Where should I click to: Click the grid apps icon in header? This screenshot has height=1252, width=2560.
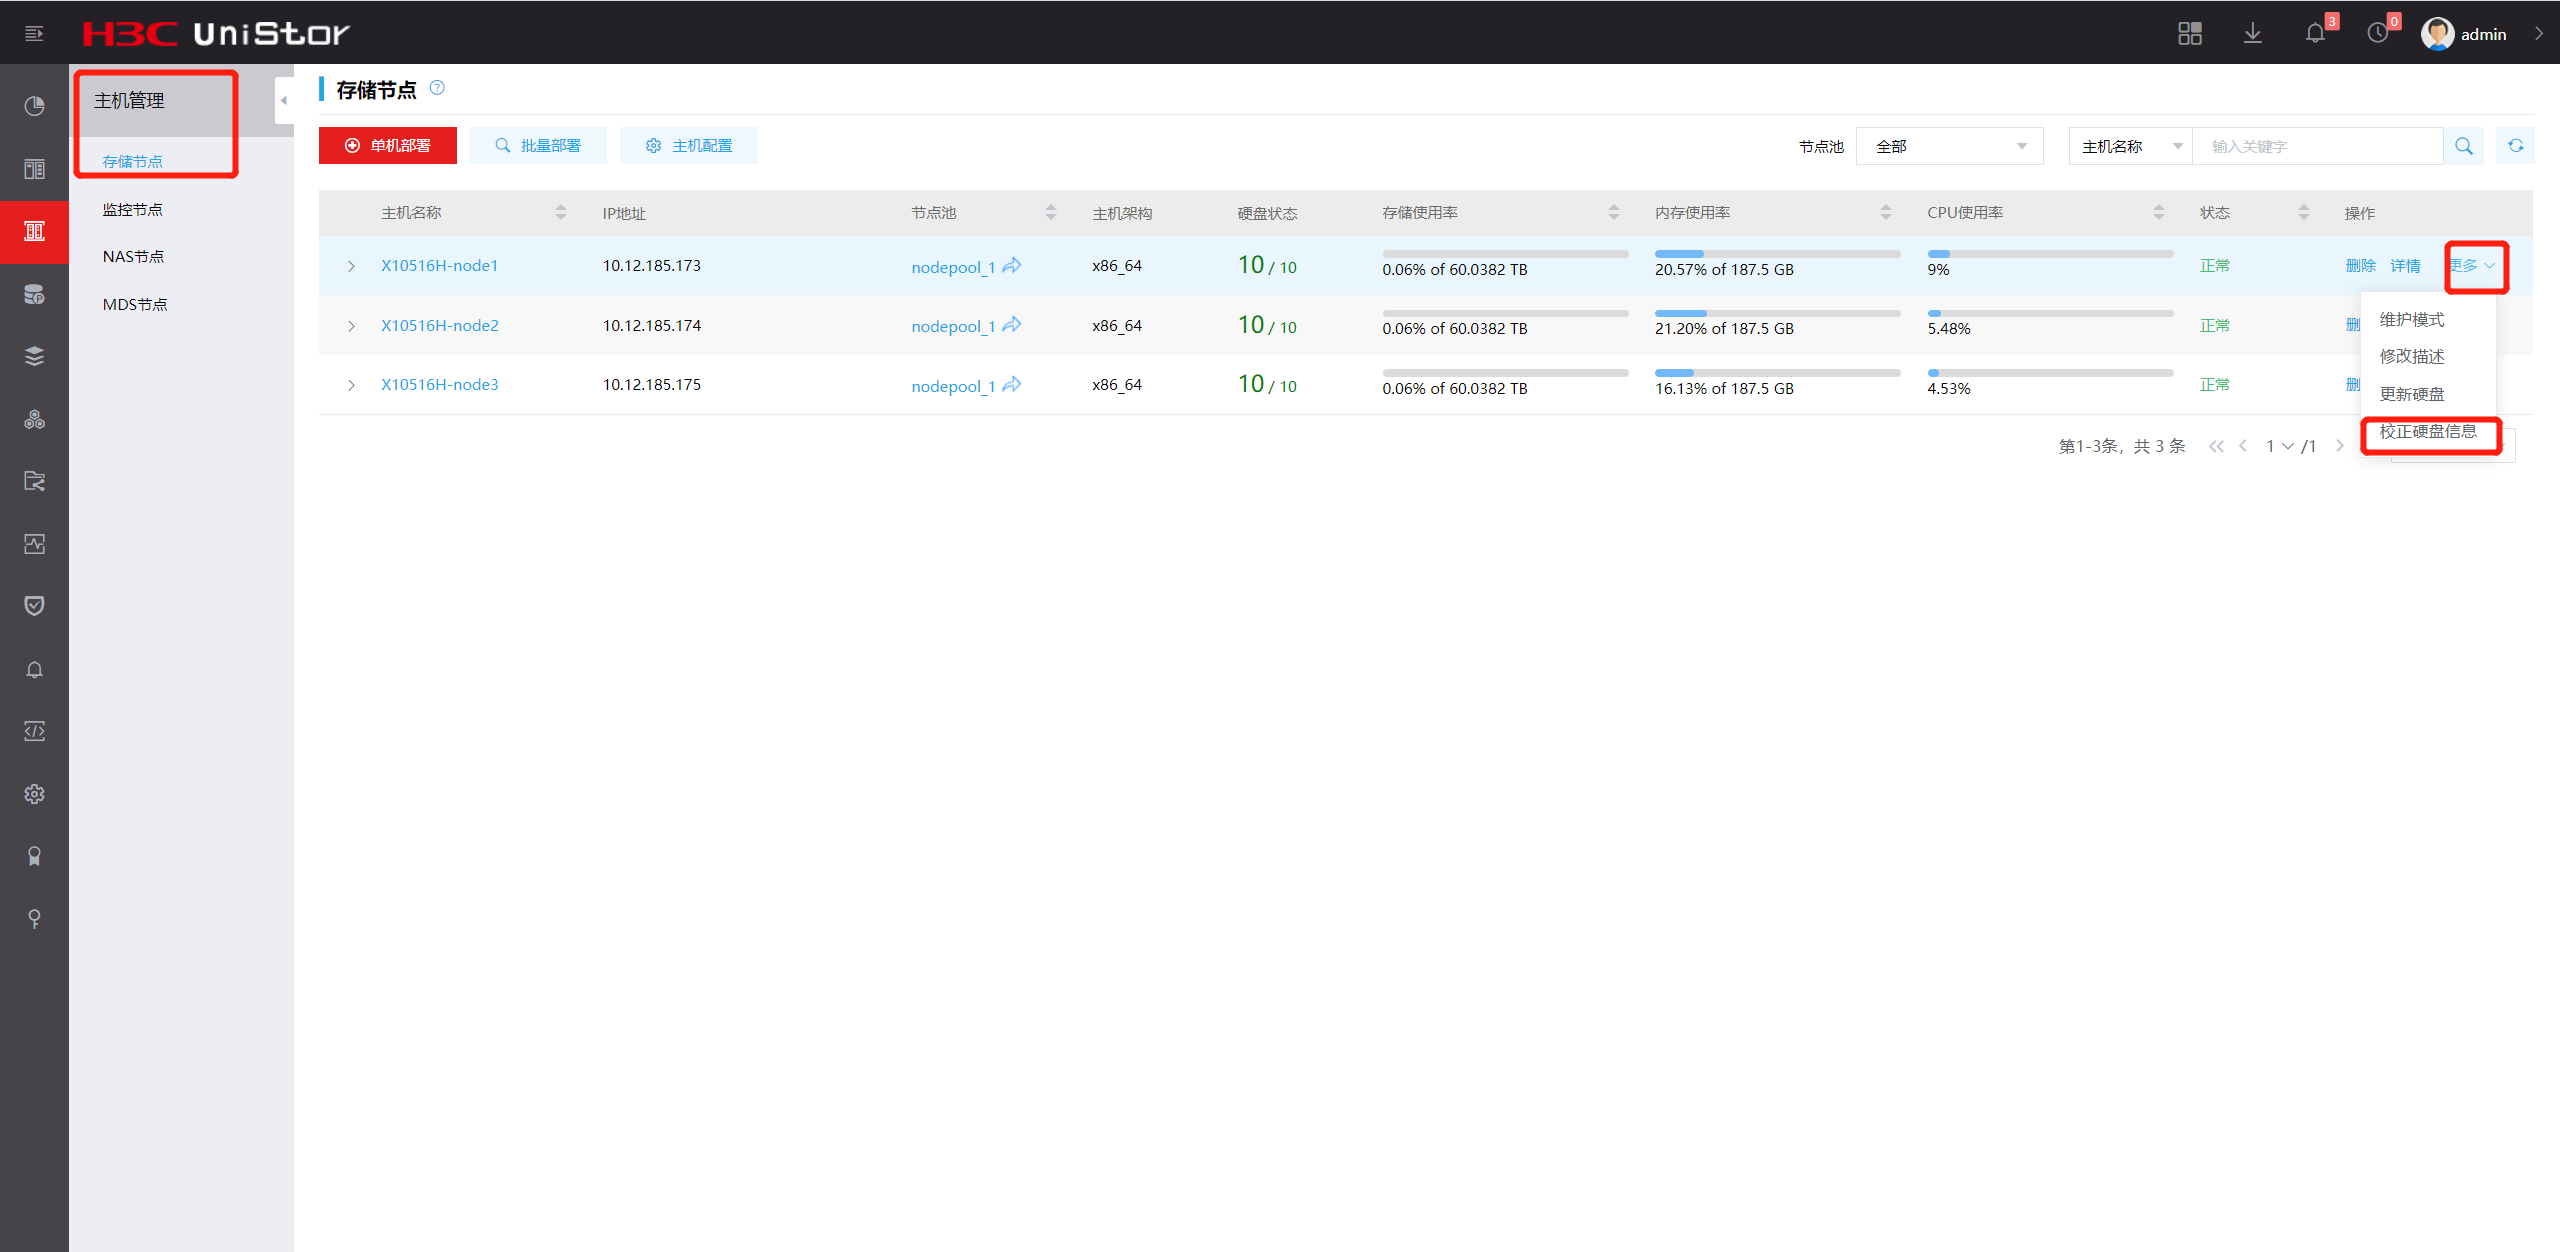(x=2190, y=34)
